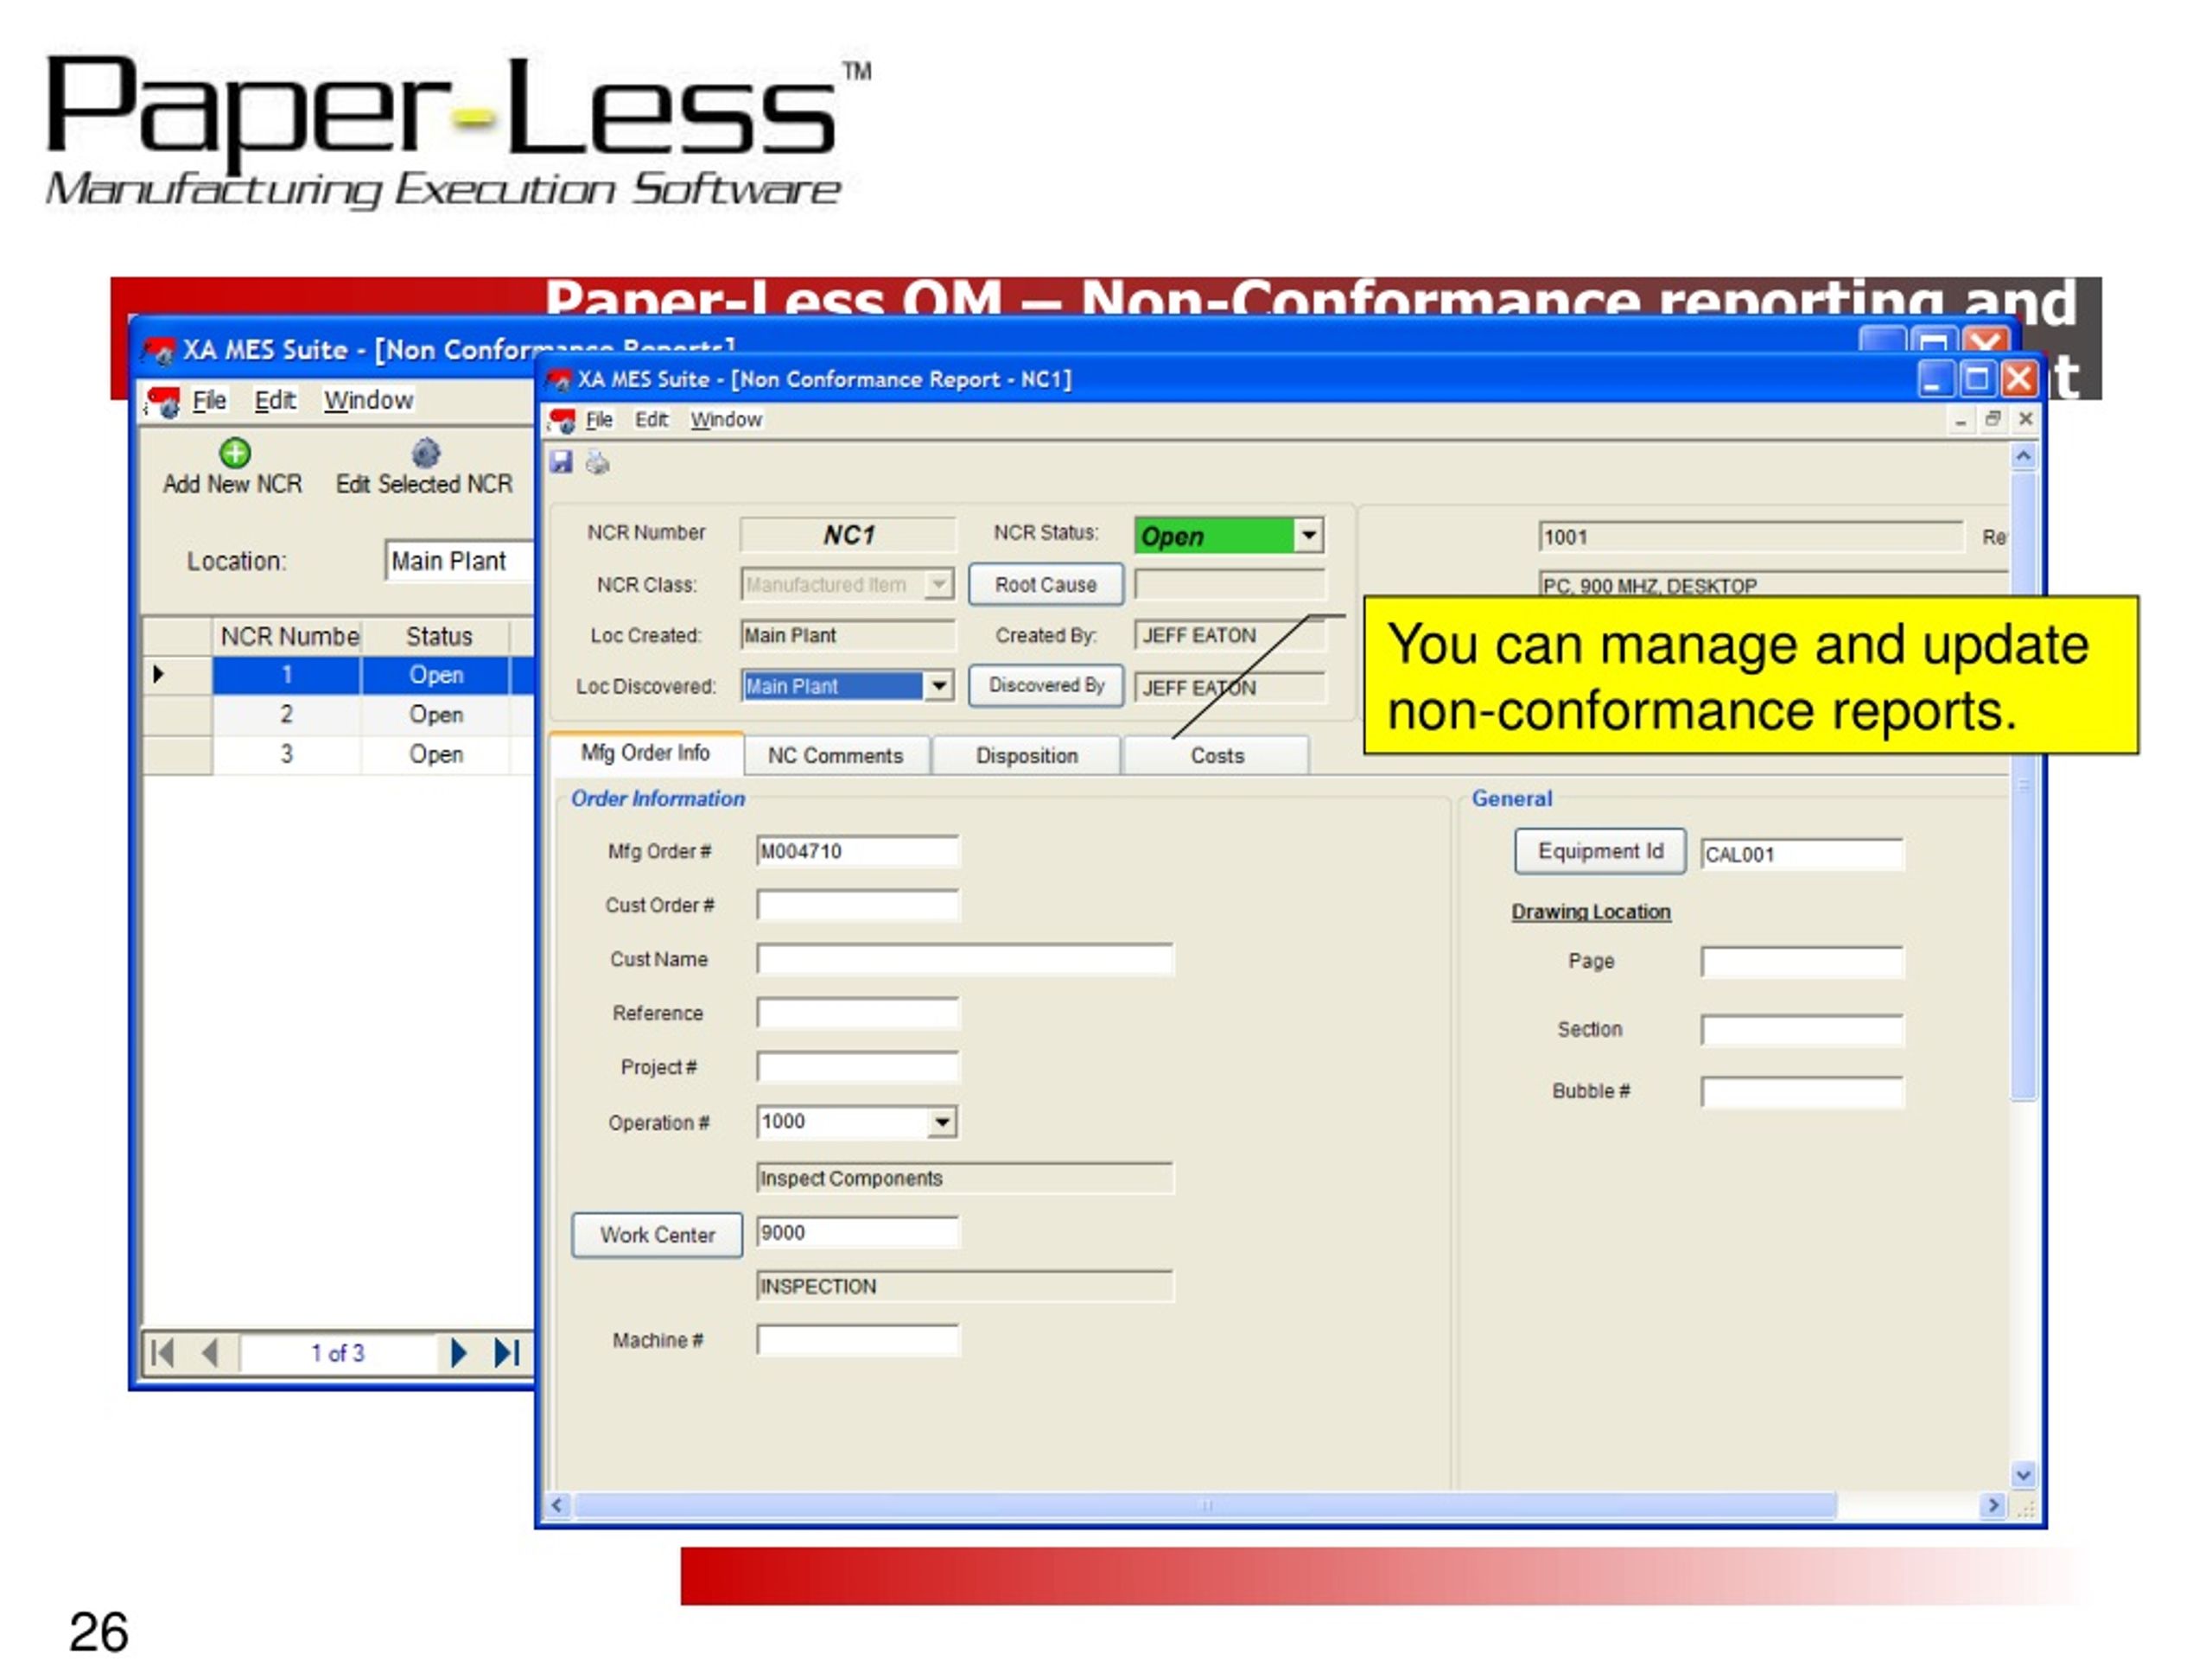Click the Drawing Location link
Screen dimensions: 2212x1659
pyautogui.click(x=1591, y=912)
